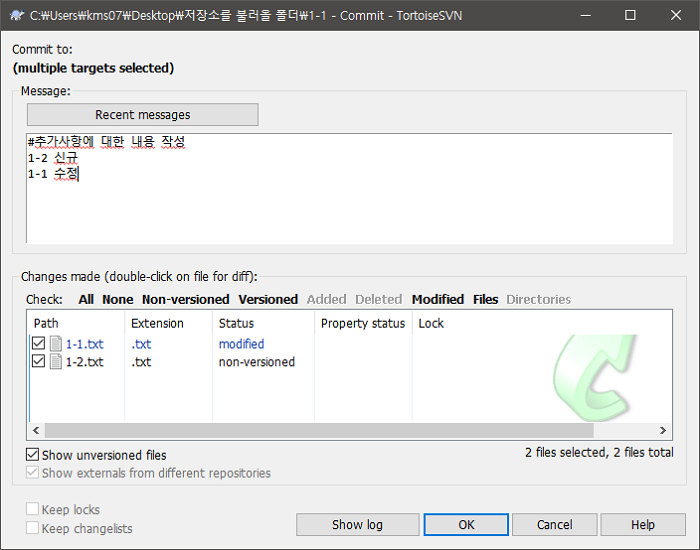
Task: Check only Versioned files
Action: pyautogui.click(x=268, y=299)
